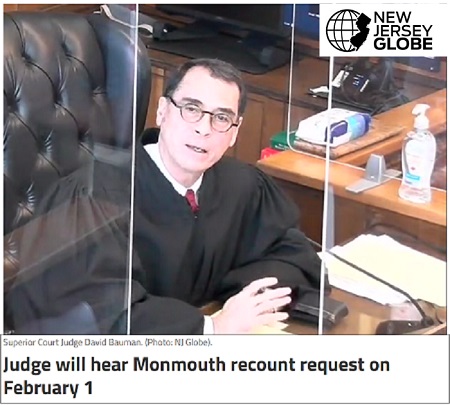Viewport: 450px width, 405px height.
Task: Click the judge's round eyeglasses in the photo
Action: [x=202, y=114]
